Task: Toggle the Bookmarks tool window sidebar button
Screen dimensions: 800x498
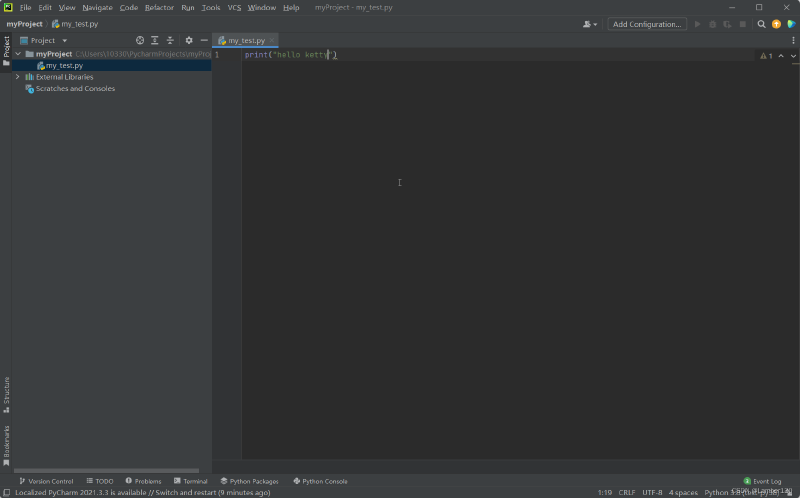Action: [6, 445]
